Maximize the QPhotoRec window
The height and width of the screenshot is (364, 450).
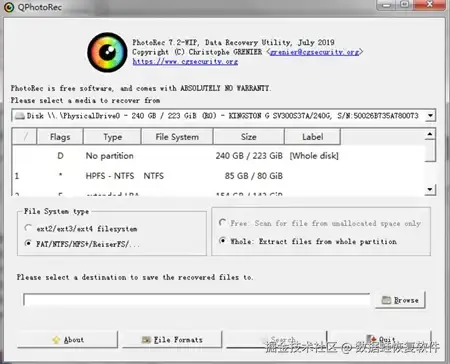tap(405, 5)
